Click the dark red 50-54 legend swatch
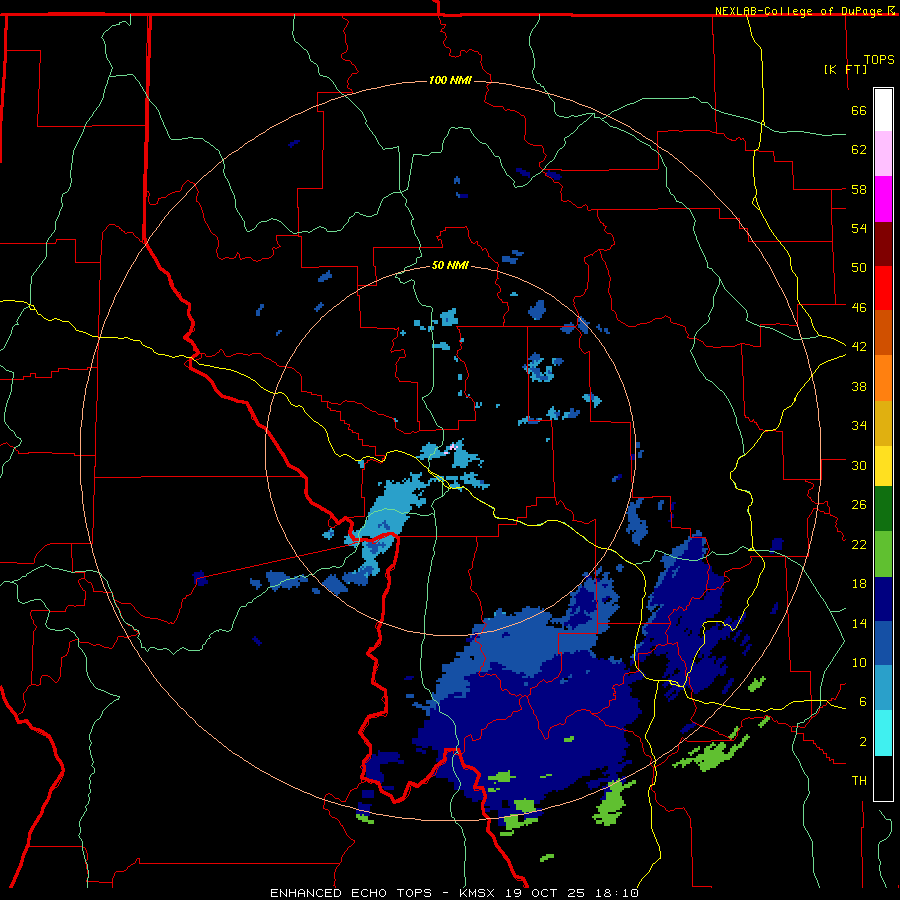900x900 pixels. pyautogui.click(x=883, y=244)
